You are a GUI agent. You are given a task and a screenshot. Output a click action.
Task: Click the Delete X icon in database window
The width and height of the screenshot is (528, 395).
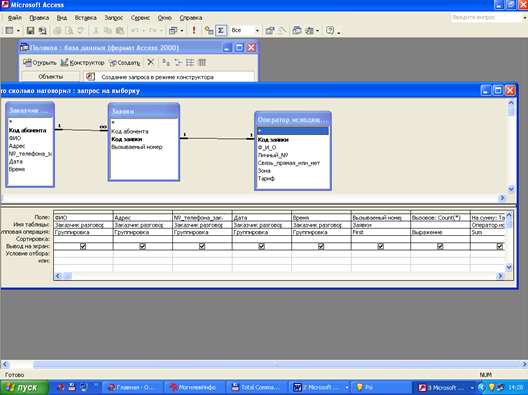click(x=151, y=62)
